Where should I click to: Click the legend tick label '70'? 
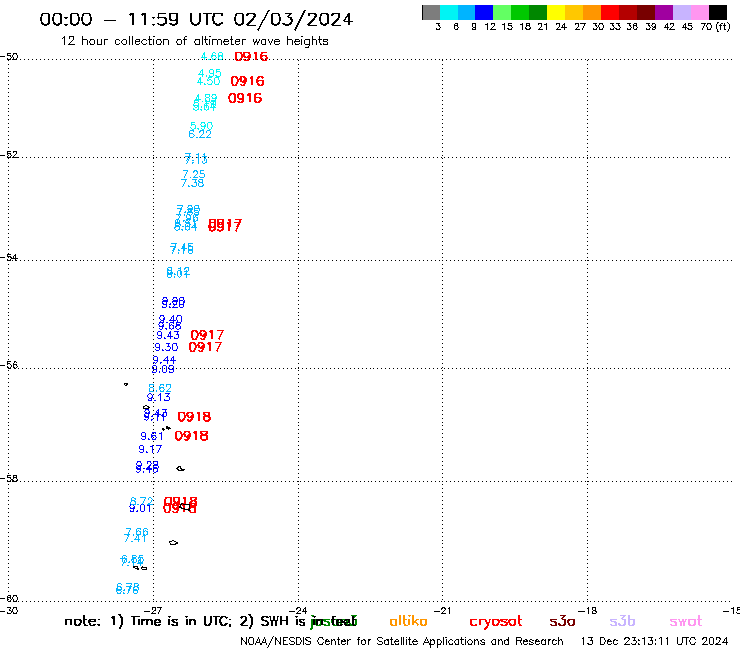click(x=706, y=27)
